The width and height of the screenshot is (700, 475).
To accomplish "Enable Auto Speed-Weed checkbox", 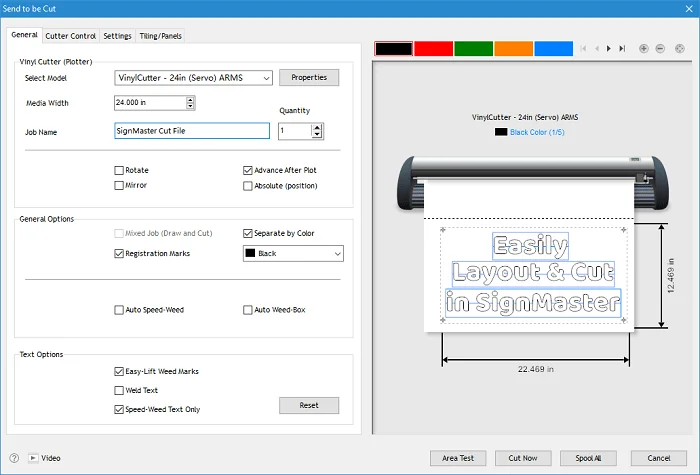I will coord(119,310).
